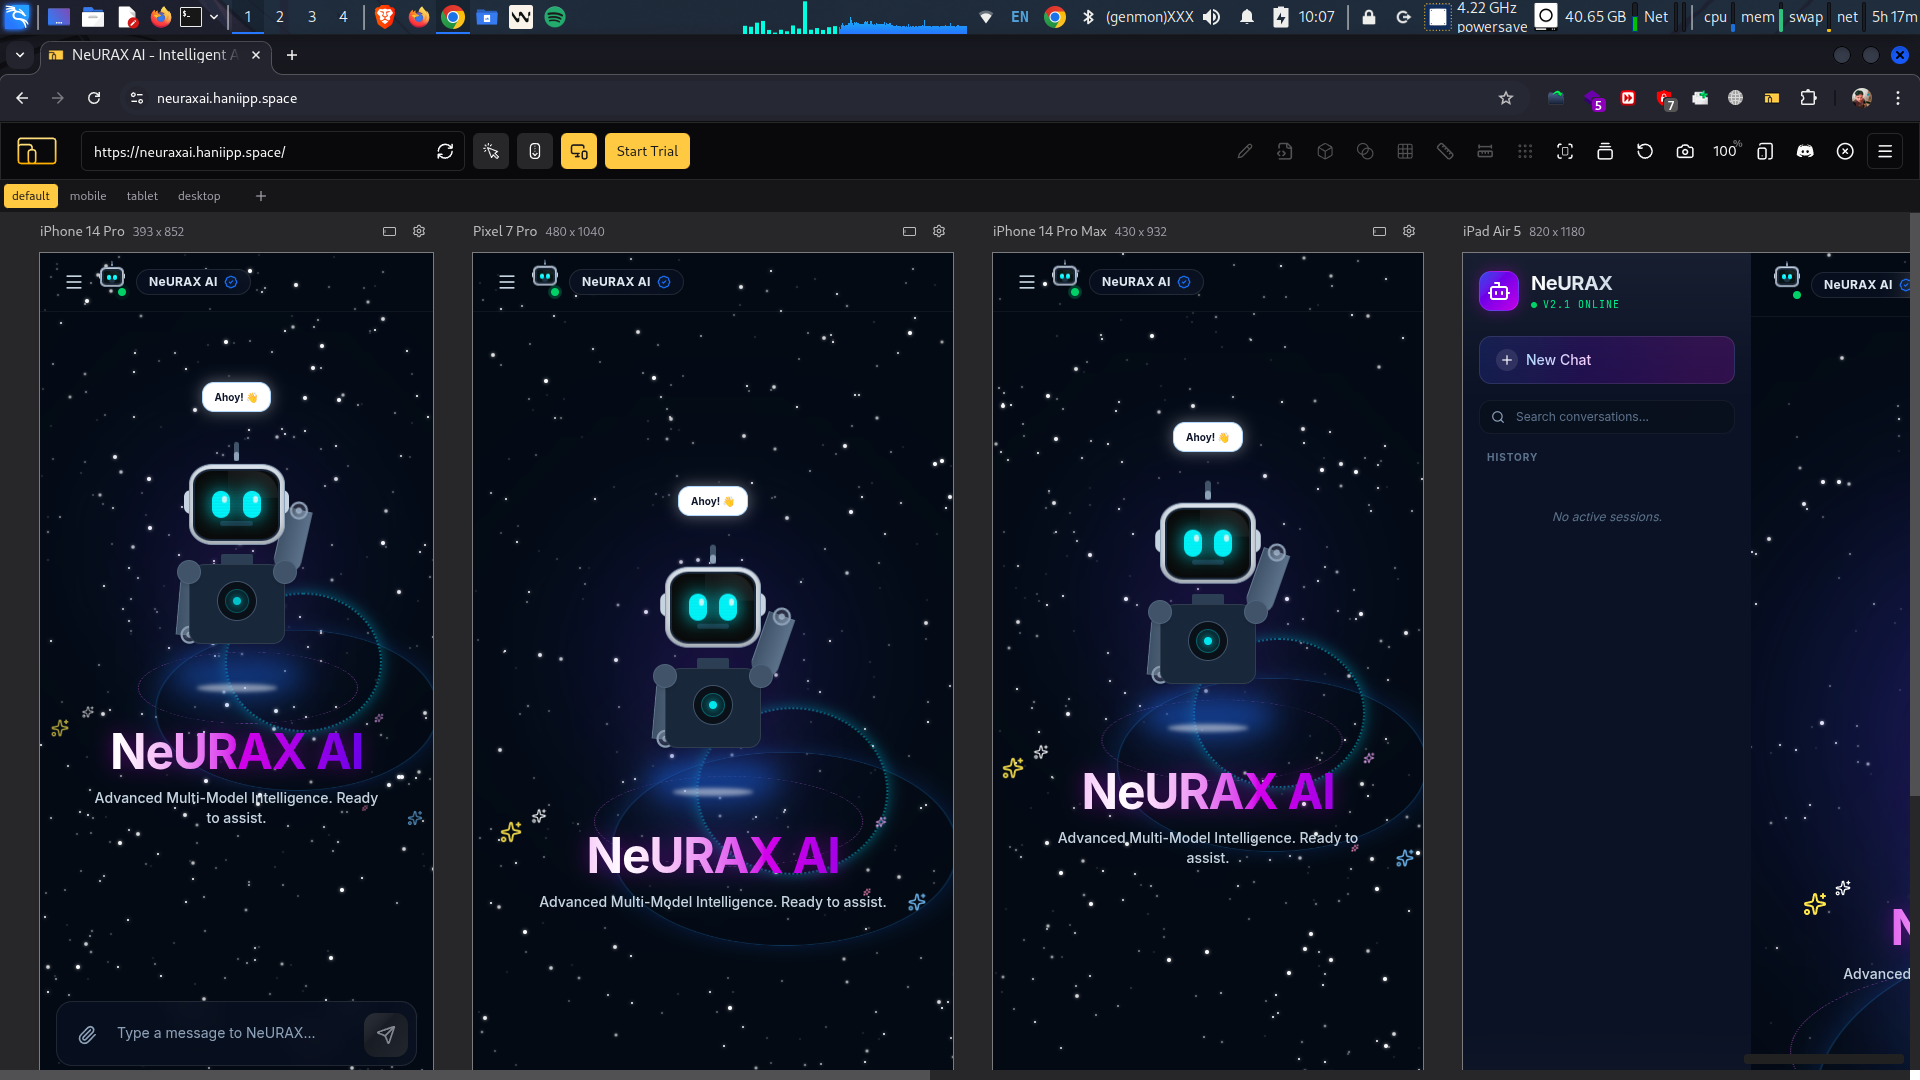Screen dimensions: 1920x1080
Task: Open settings gear for iPhone 14 Pro
Action: tap(419, 231)
